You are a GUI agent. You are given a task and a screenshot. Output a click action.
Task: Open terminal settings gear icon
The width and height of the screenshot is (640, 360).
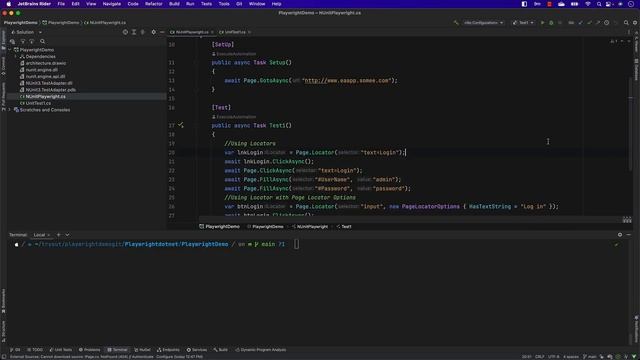620,235
